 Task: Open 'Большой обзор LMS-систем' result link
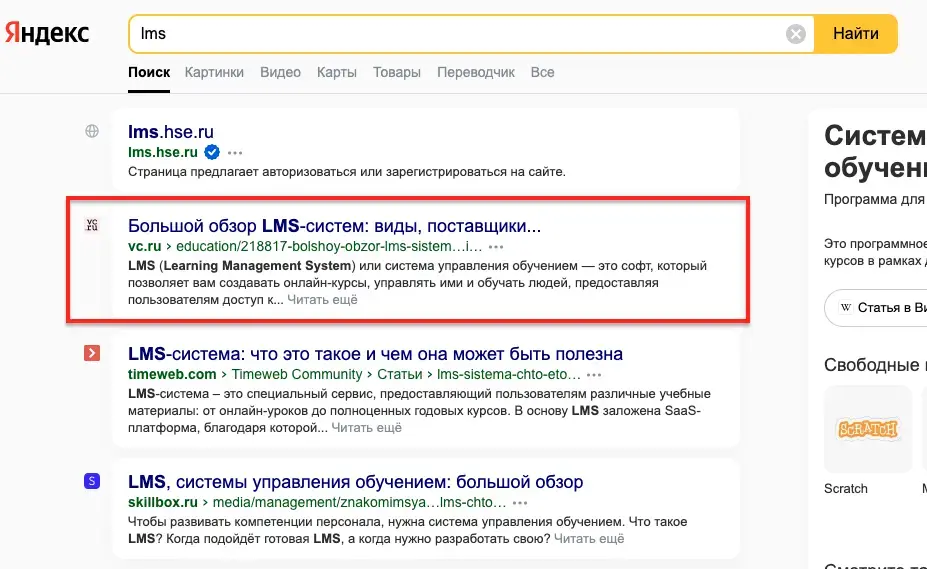tap(334, 225)
